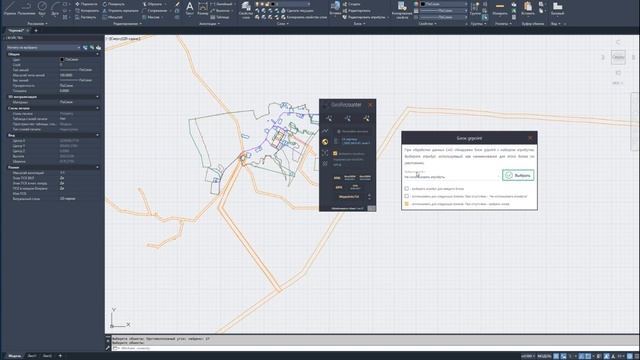Viewport: 640px width, 360px height.
Task: Click the middle GeoRecounter top-row icon
Action: (347, 118)
